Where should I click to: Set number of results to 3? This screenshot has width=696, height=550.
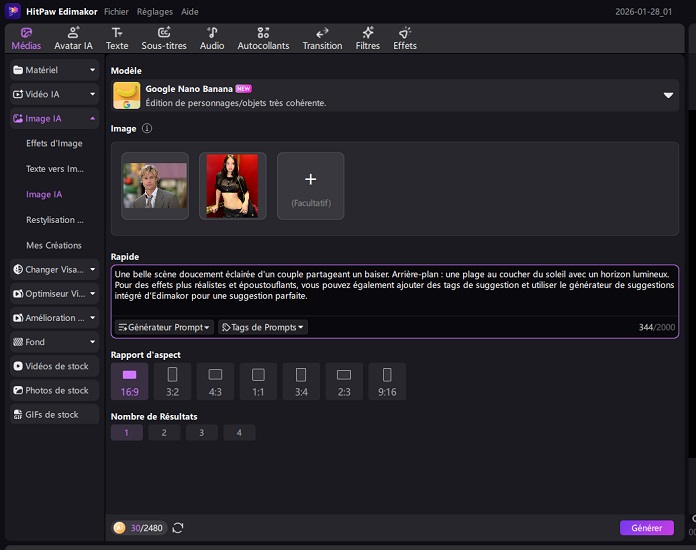point(201,433)
